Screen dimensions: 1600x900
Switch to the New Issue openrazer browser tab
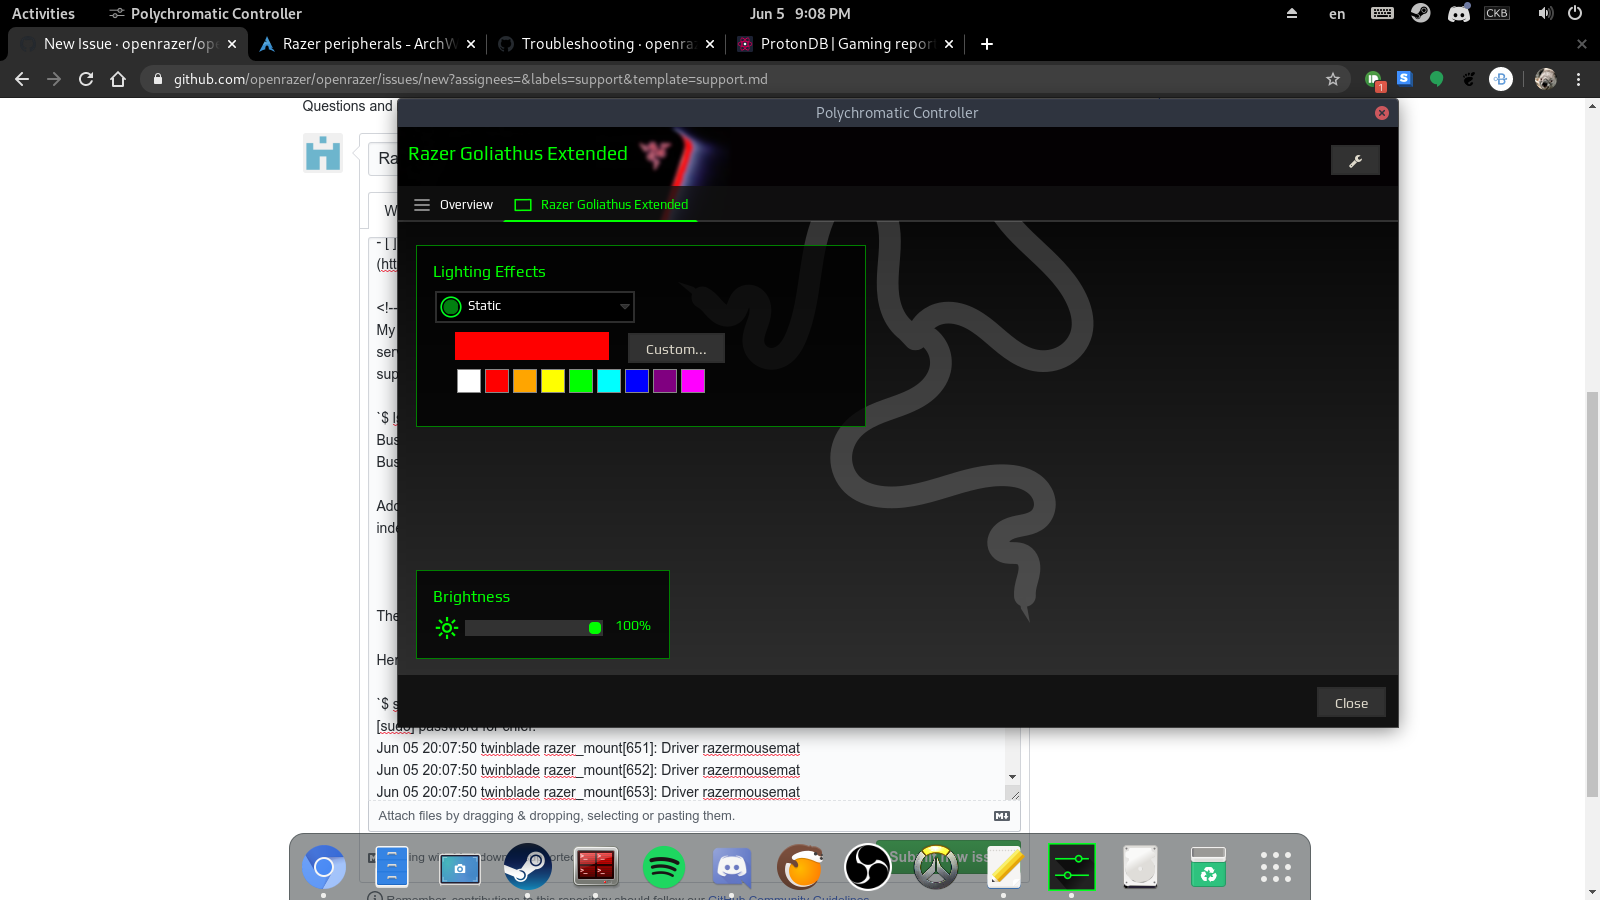129,44
